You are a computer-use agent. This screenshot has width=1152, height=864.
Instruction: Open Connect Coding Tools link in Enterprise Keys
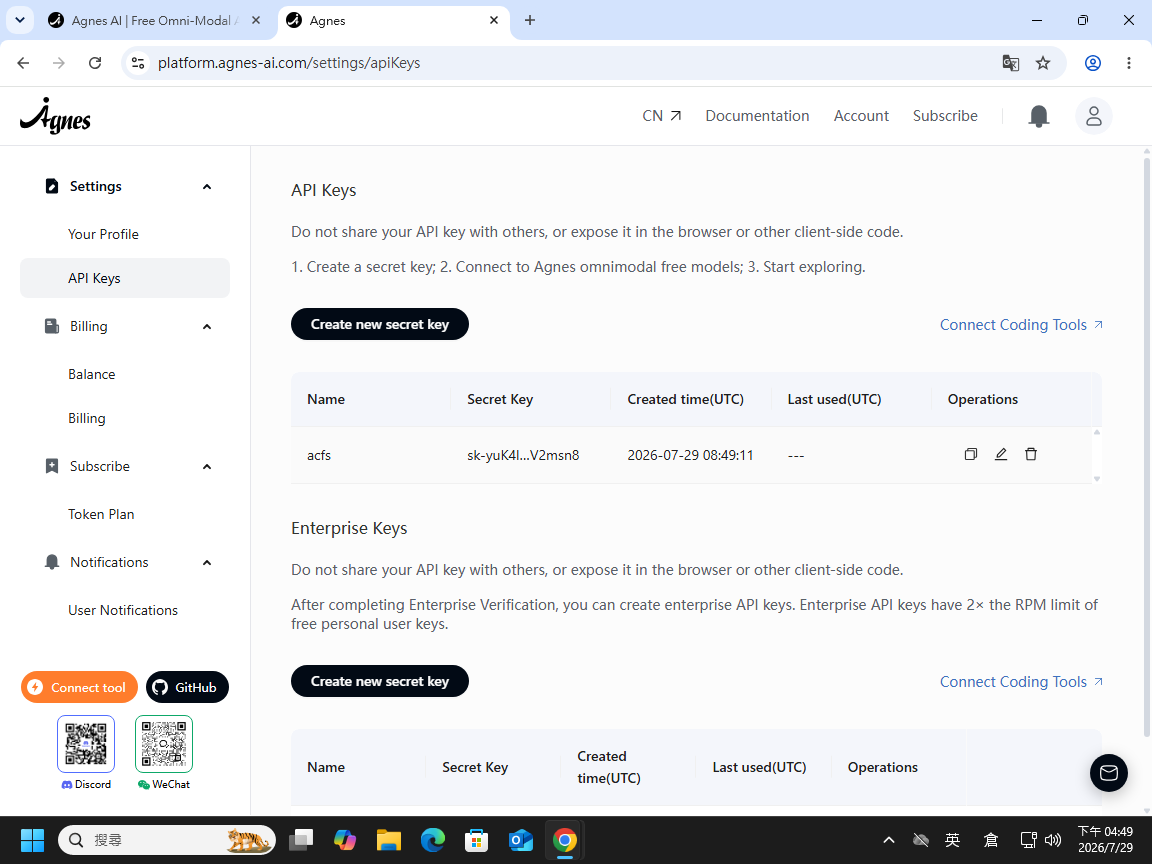tap(1021, 682)
